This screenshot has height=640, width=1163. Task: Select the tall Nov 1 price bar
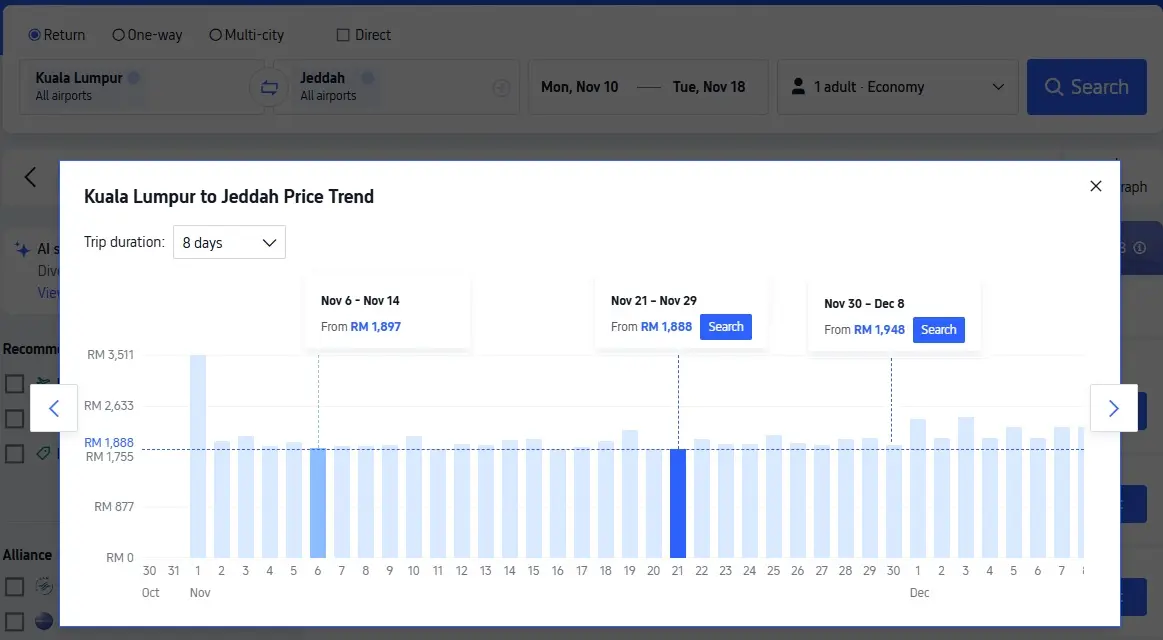tap(198, 456)
